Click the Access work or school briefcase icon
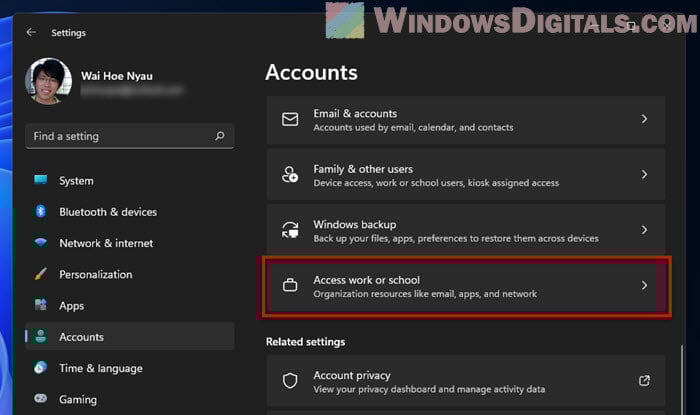This screenshot has width=700, height=415. pyautogui.click(x=290, y=285)
